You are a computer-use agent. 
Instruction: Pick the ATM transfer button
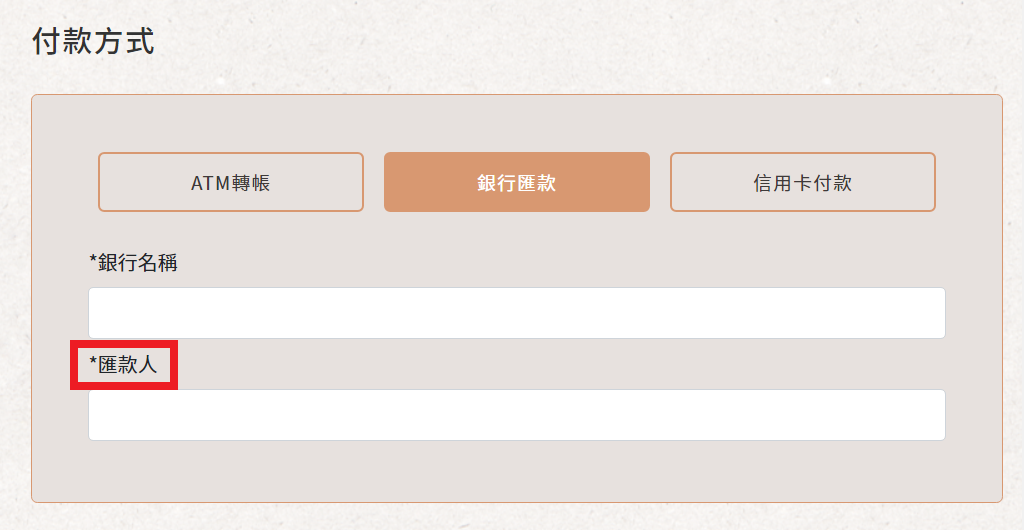(x=231, y=182)
